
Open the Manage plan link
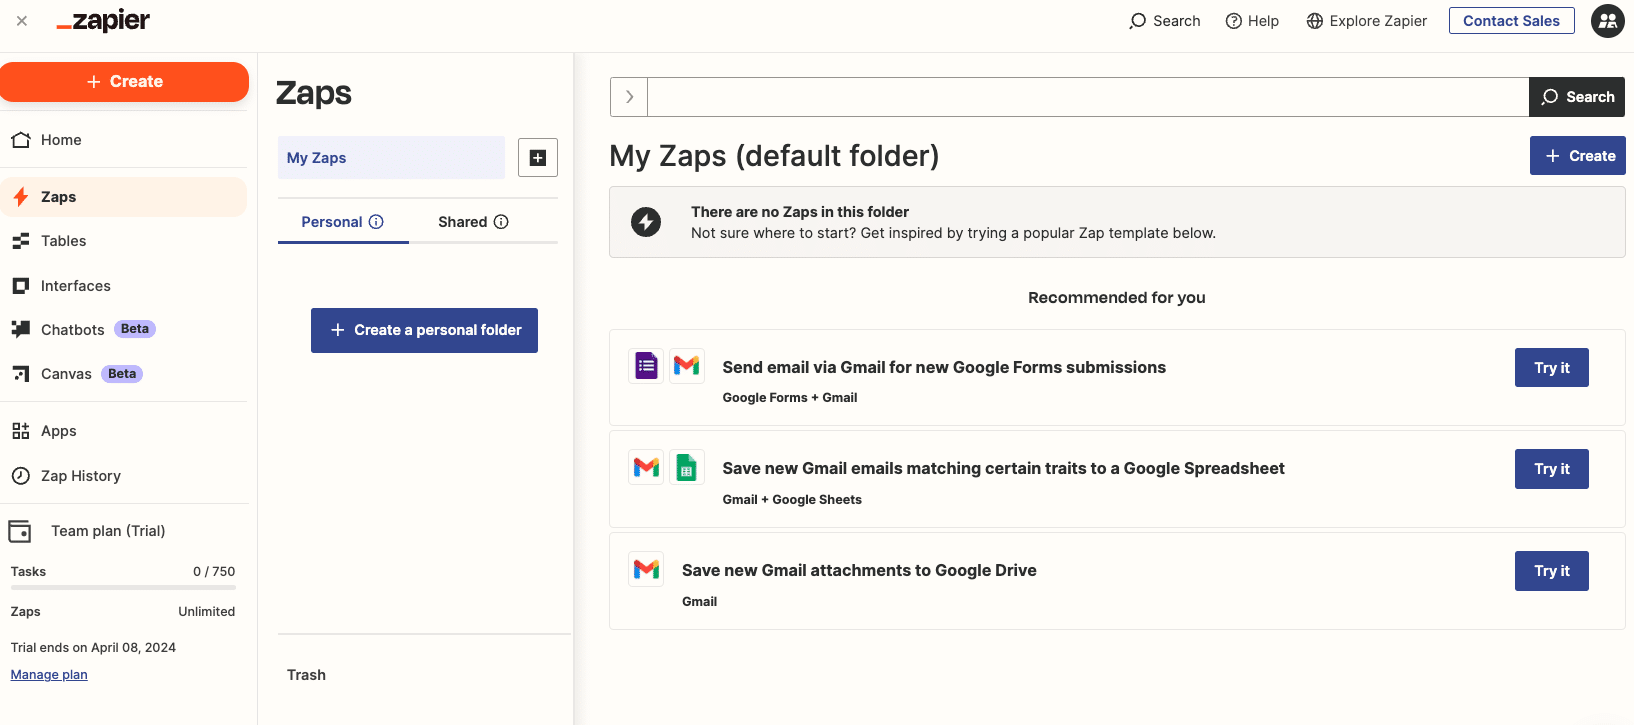click(49, 675)
